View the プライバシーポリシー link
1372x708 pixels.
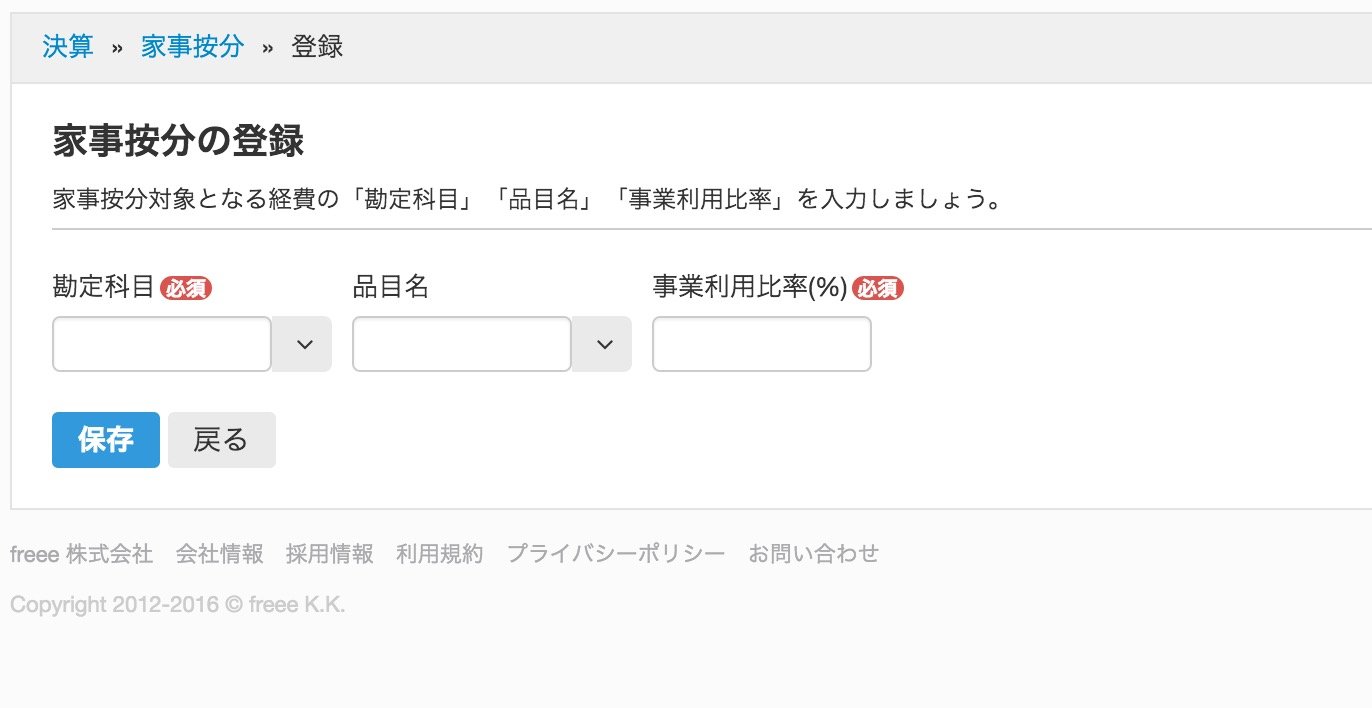pos(616,554)
